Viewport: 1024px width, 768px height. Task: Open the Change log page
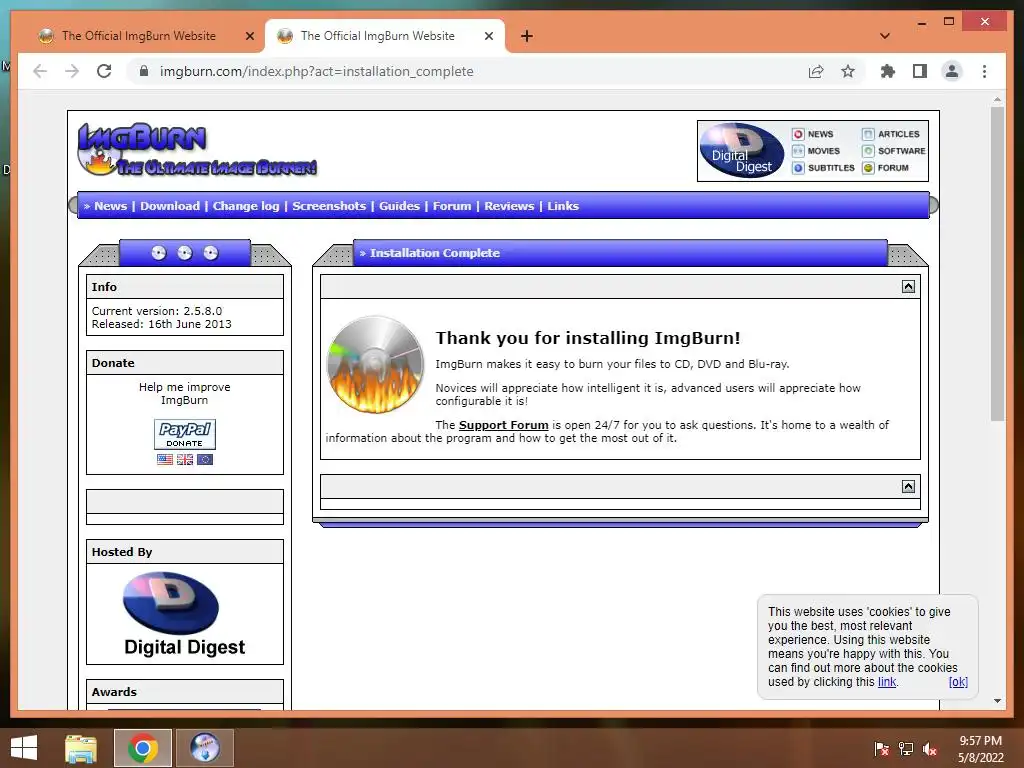click(246, 206)
